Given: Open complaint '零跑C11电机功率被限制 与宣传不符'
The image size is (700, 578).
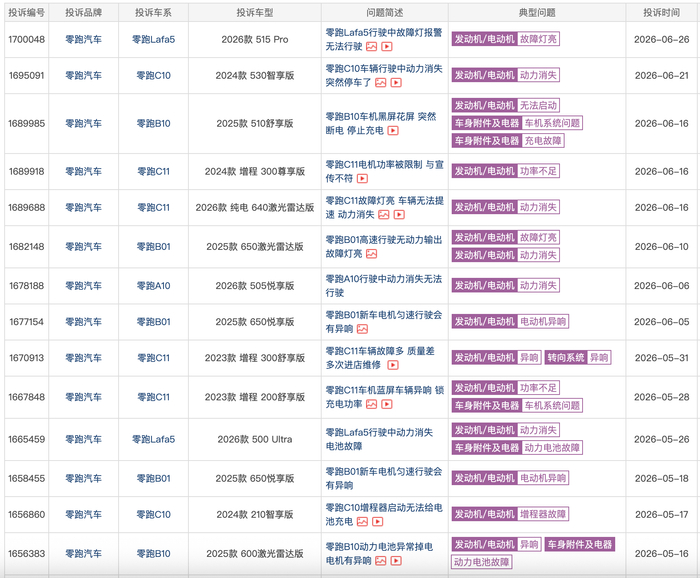Looking at the screenshot, I should [x=384, y=171].
